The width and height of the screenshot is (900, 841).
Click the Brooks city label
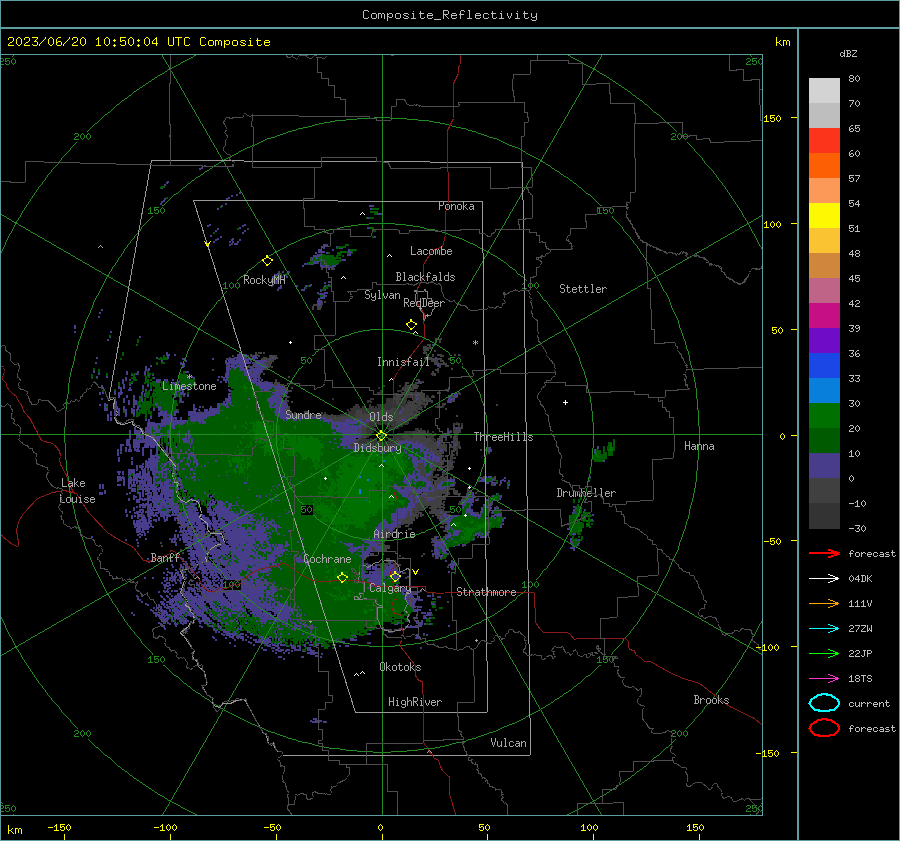(711, 700)
